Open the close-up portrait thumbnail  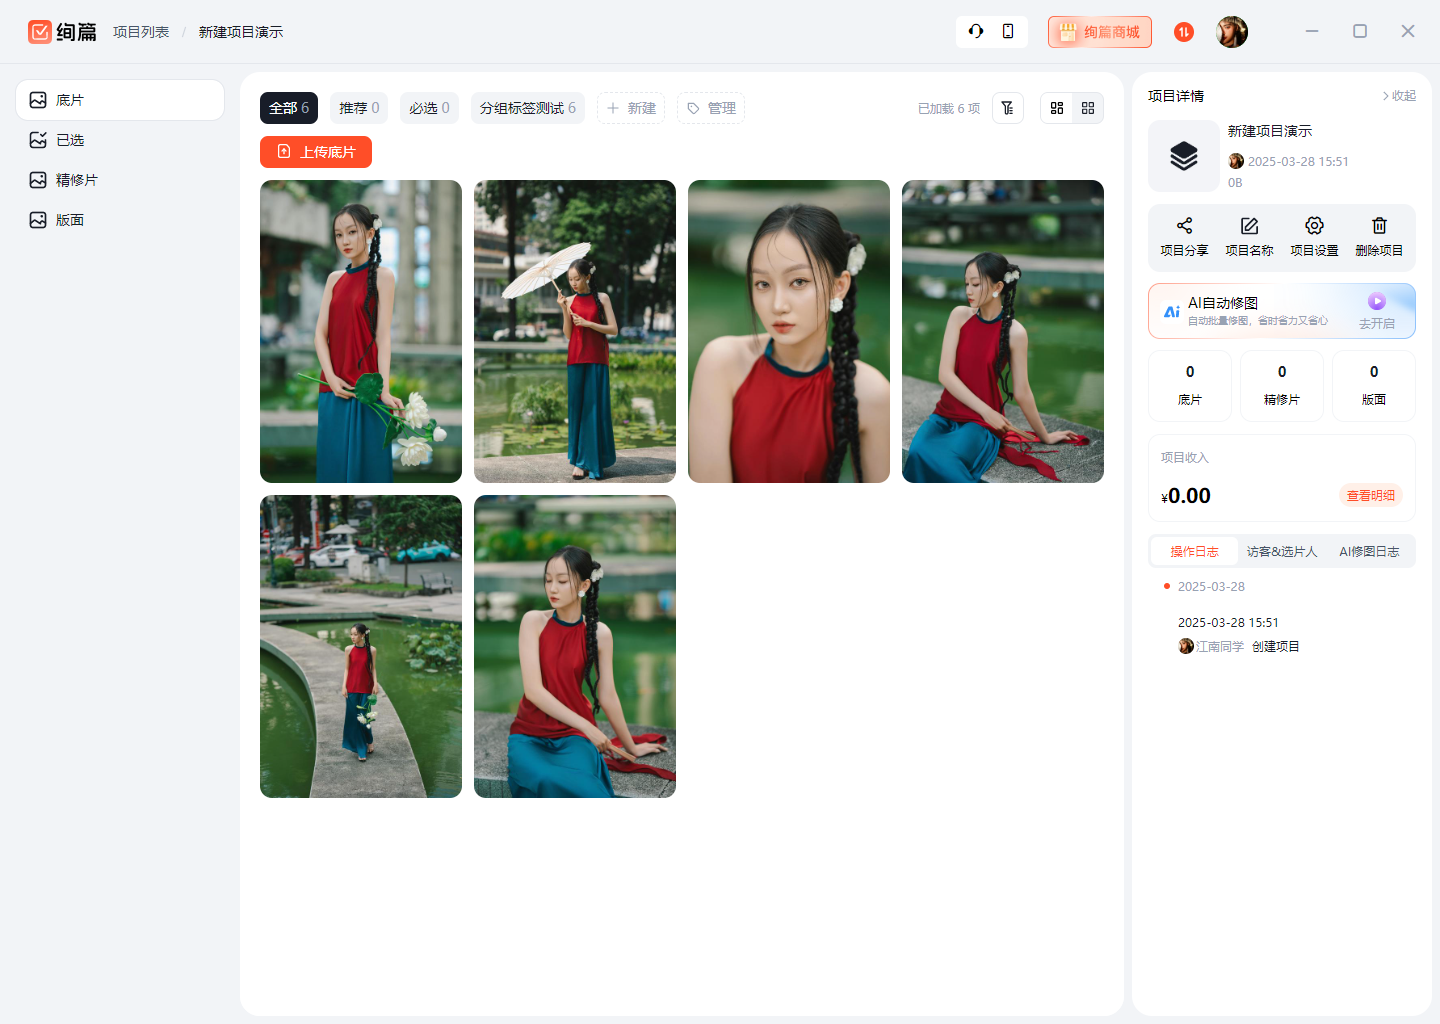click(x=789, y=331)
